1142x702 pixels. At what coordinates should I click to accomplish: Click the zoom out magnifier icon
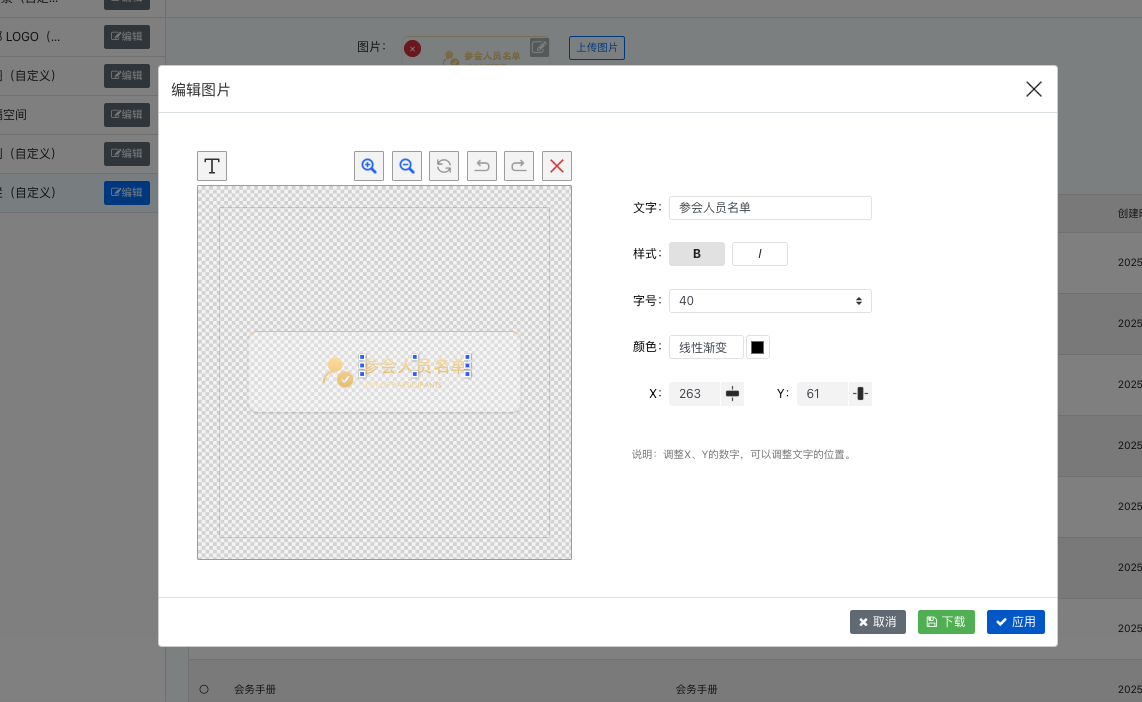[x=406, y=166]
